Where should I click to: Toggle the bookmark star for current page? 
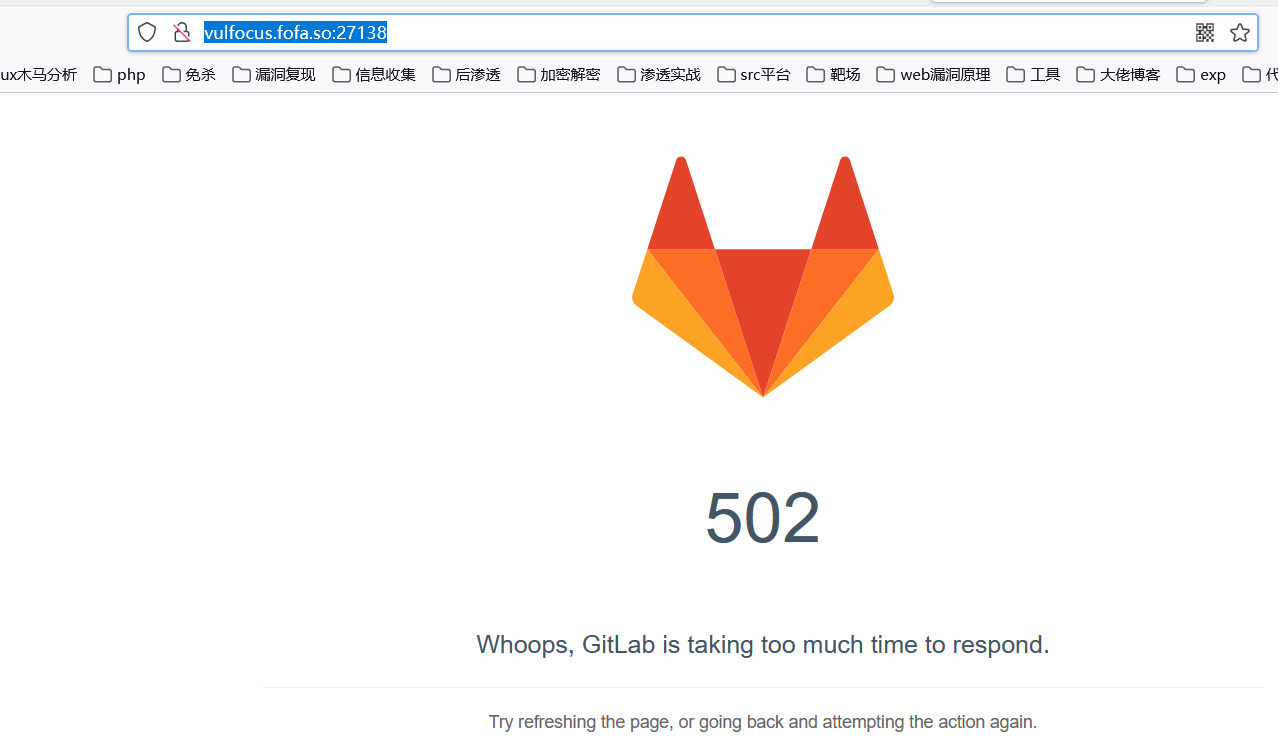coord(1240,32)
